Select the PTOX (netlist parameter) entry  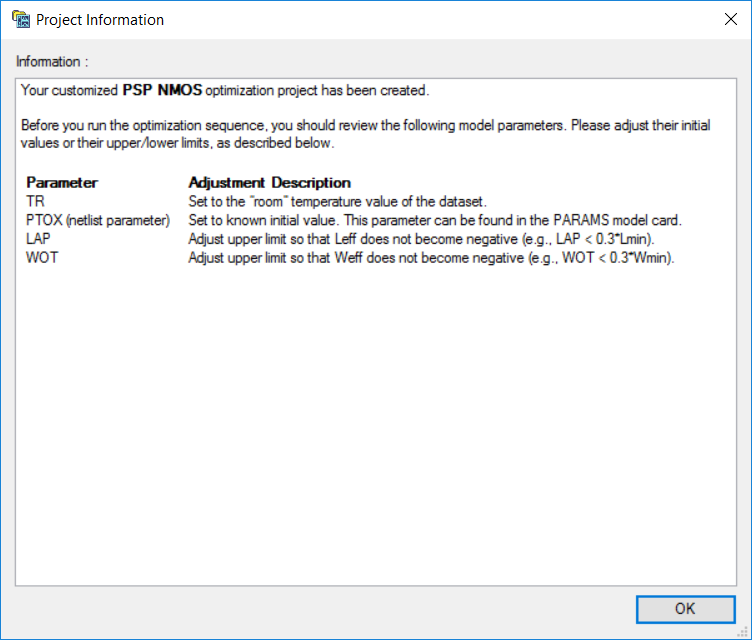point(98,220)
